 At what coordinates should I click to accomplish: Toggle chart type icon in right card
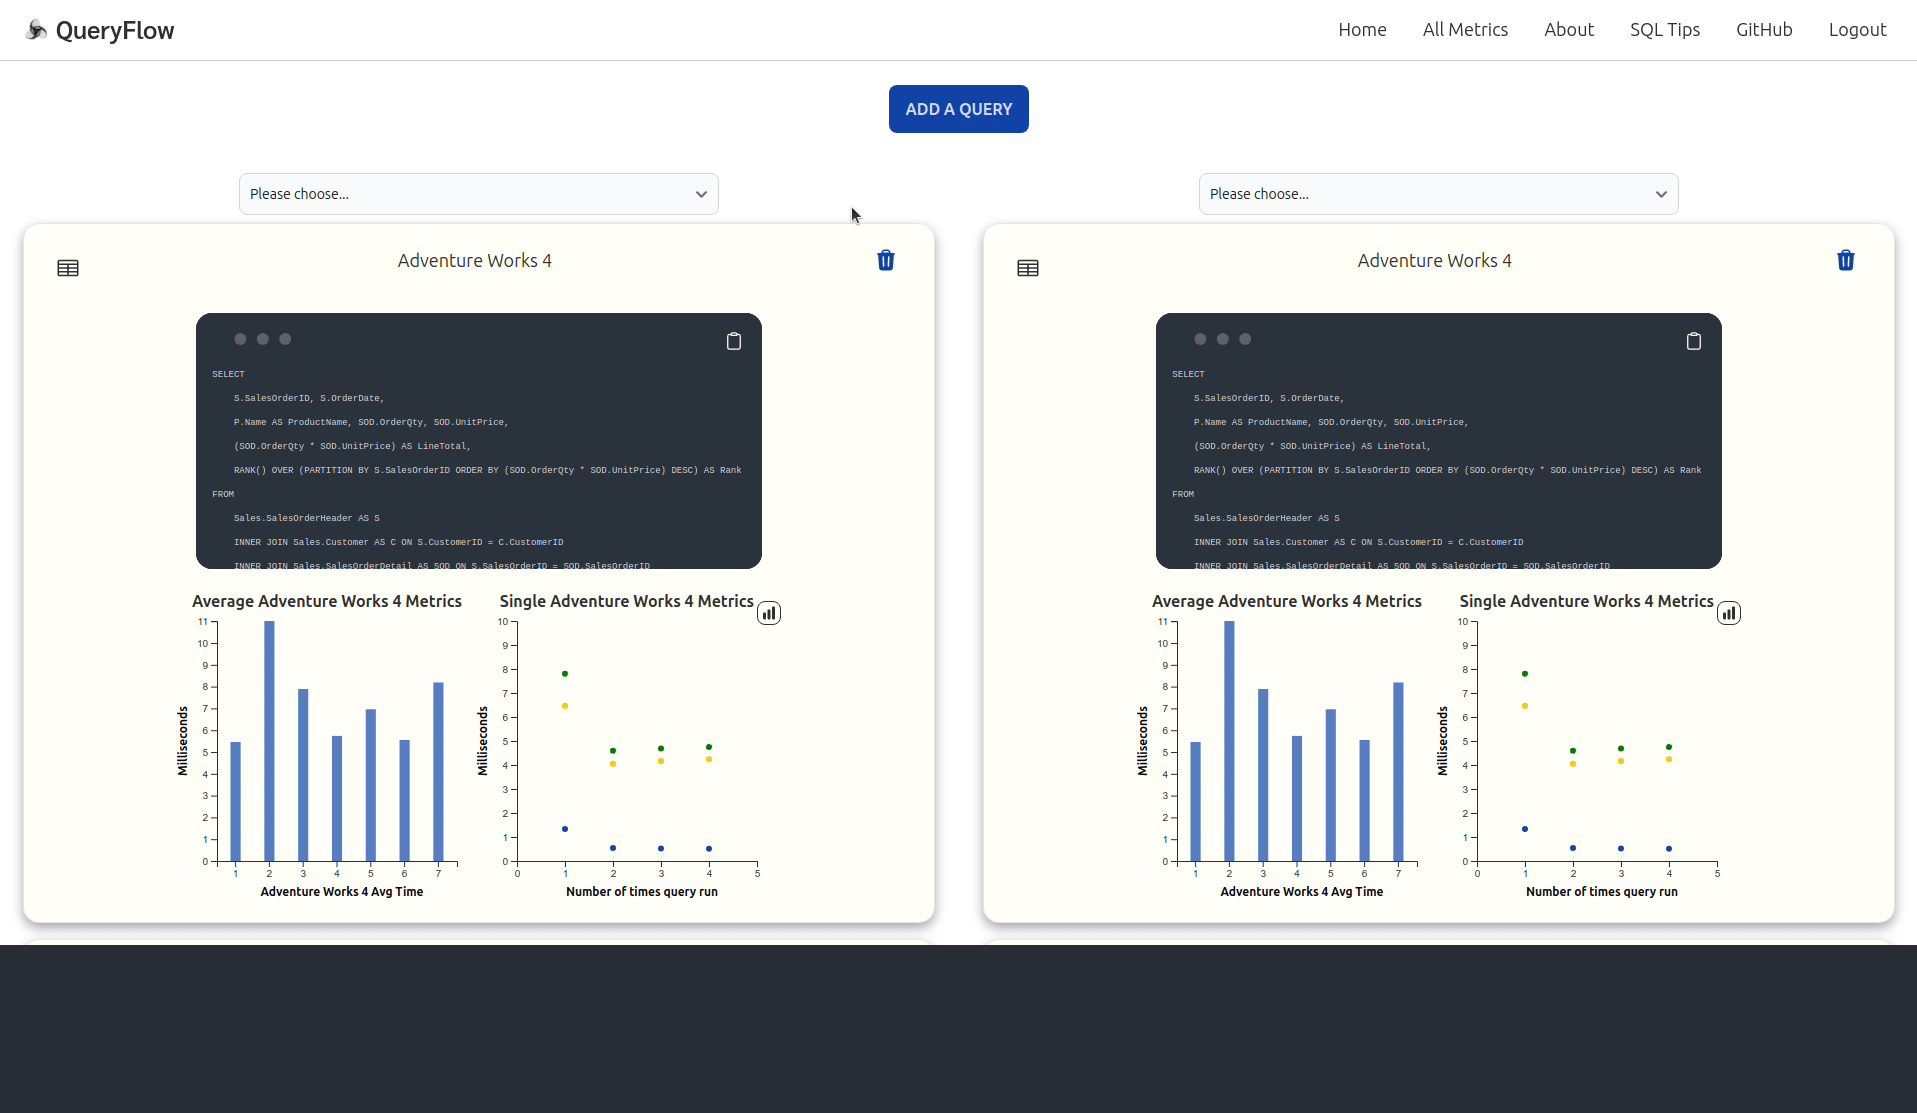click(1729, 613)
